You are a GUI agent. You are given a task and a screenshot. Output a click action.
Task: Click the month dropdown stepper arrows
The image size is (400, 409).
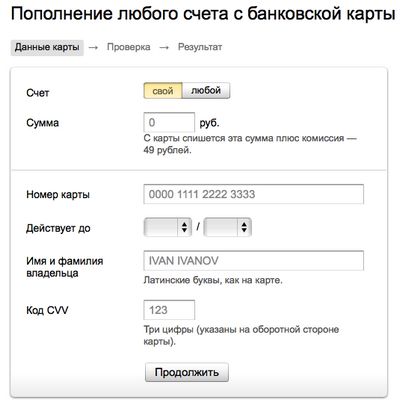pyautogui.click(x=184, y=227)
